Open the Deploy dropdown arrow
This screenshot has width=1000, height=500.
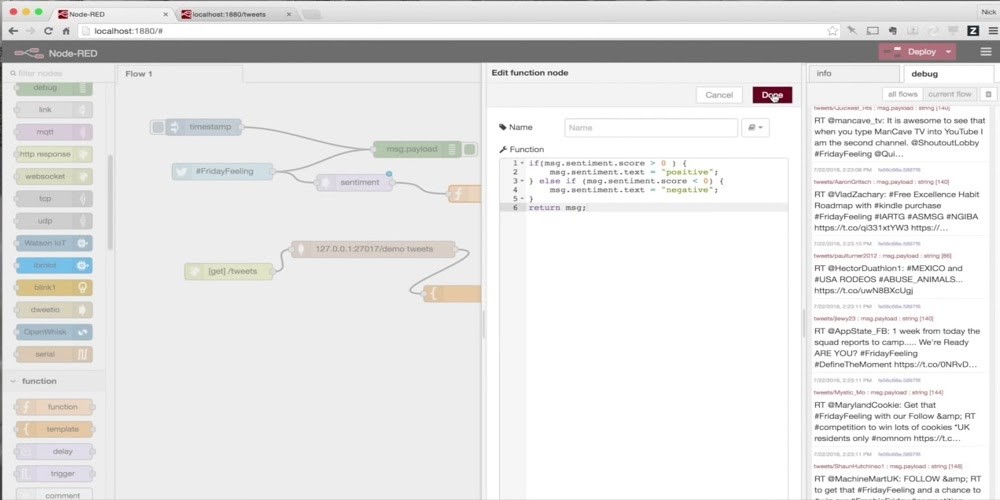(948, 51)
